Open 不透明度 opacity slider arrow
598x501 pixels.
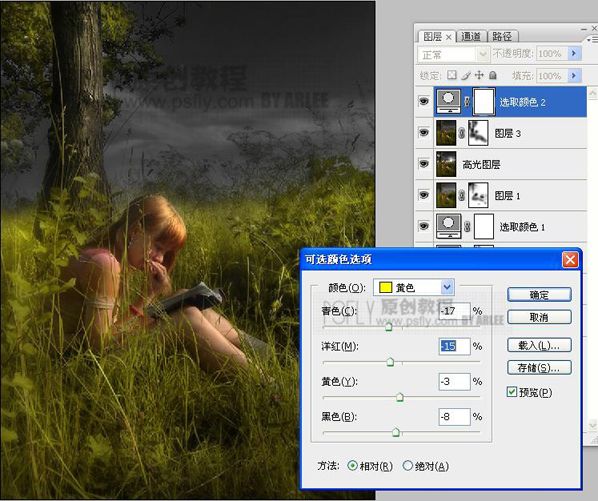(574, 53)
